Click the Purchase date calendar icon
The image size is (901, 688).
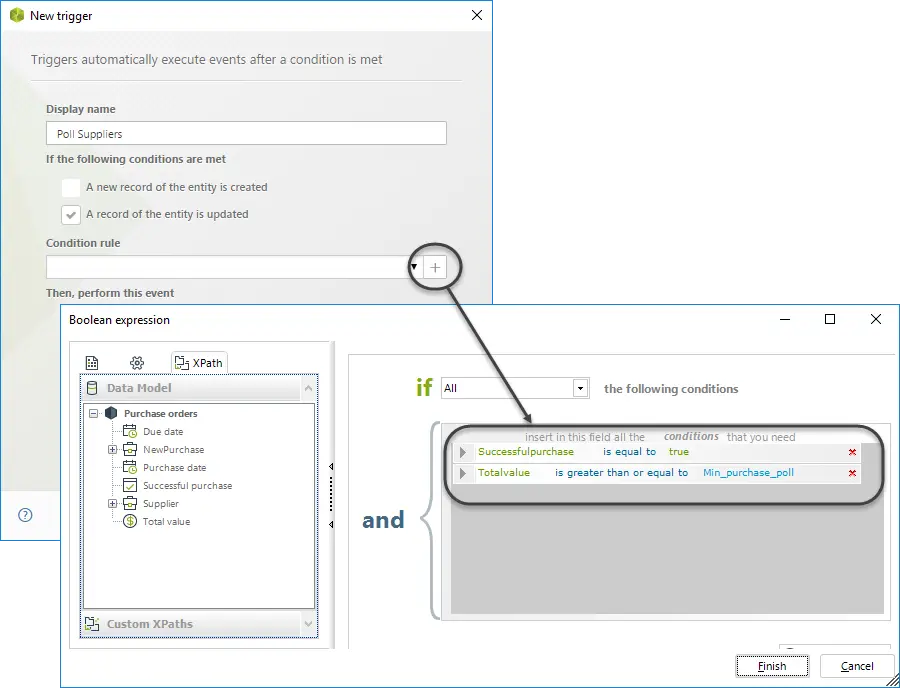(x=130, y=467)
